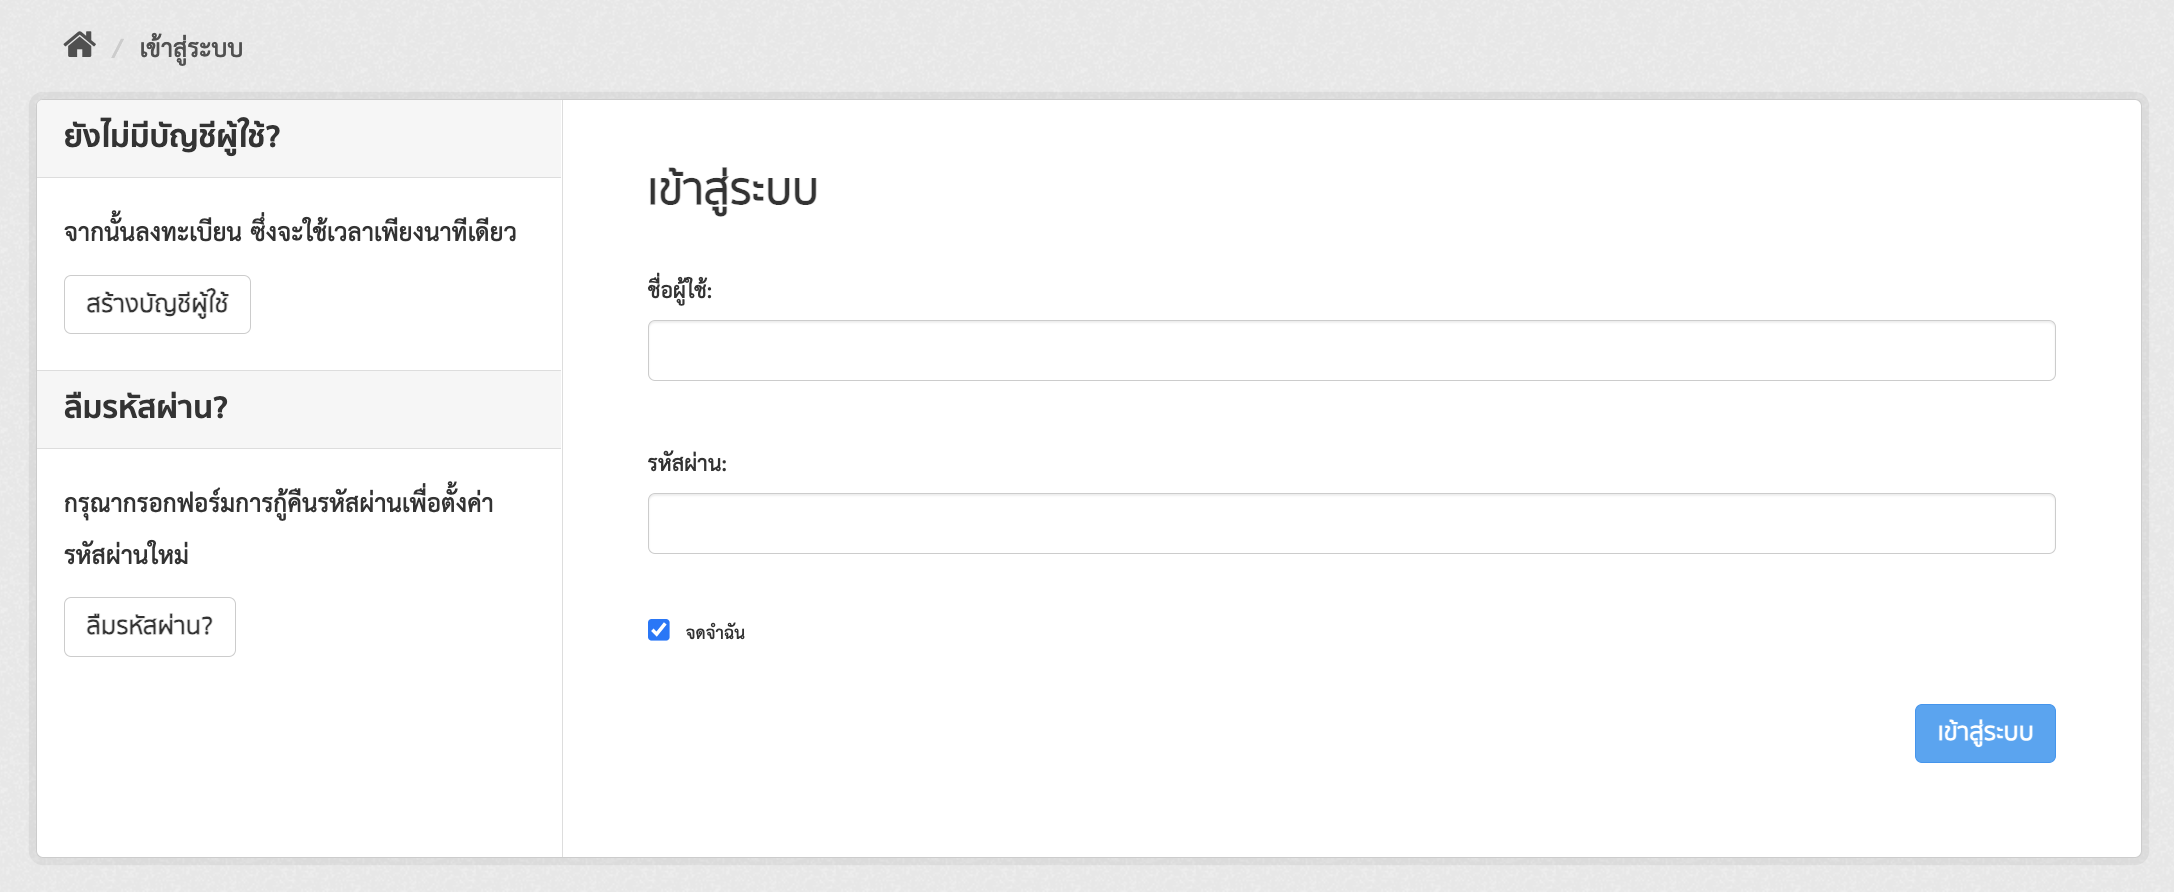The image size is (2174, 892).
Task: Focus the รหัสผ่าน input field
Action: pyautogui.click(x=1351, y=523)
